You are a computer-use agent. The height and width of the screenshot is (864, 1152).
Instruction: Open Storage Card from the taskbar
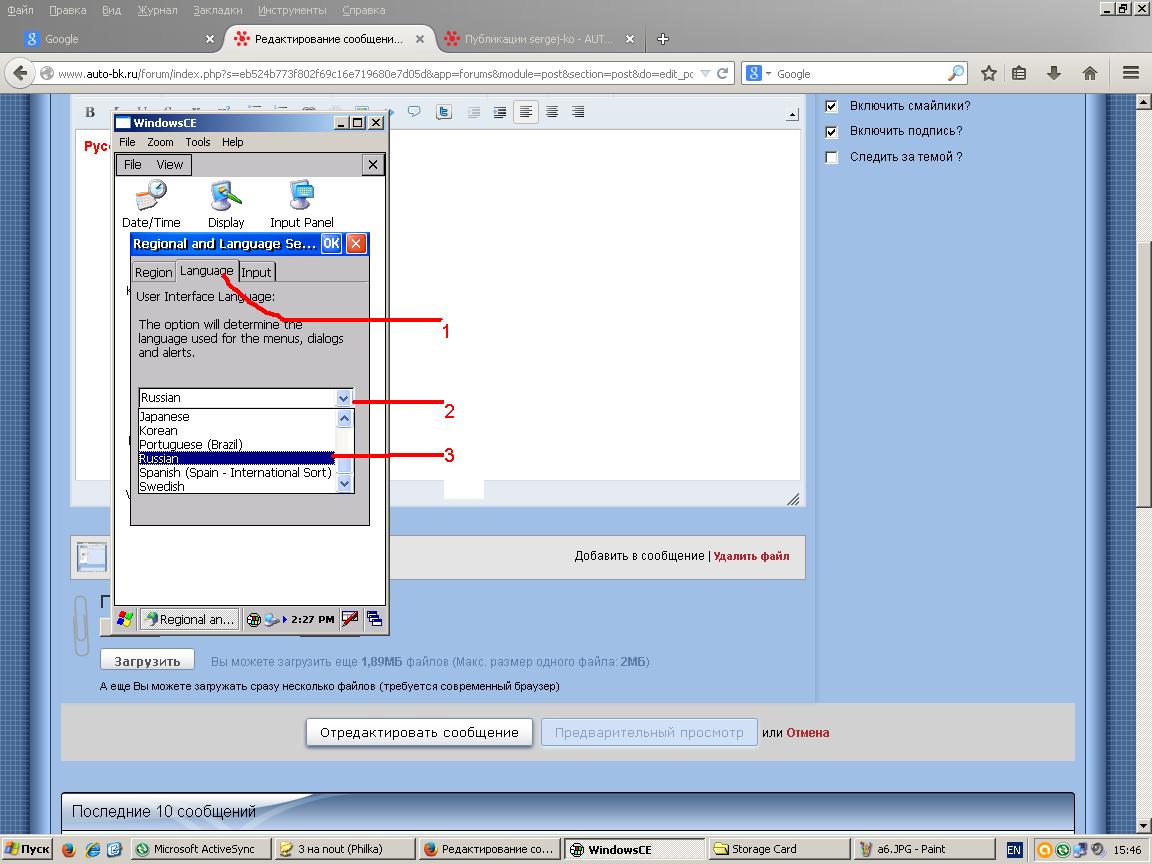[779, 849]
